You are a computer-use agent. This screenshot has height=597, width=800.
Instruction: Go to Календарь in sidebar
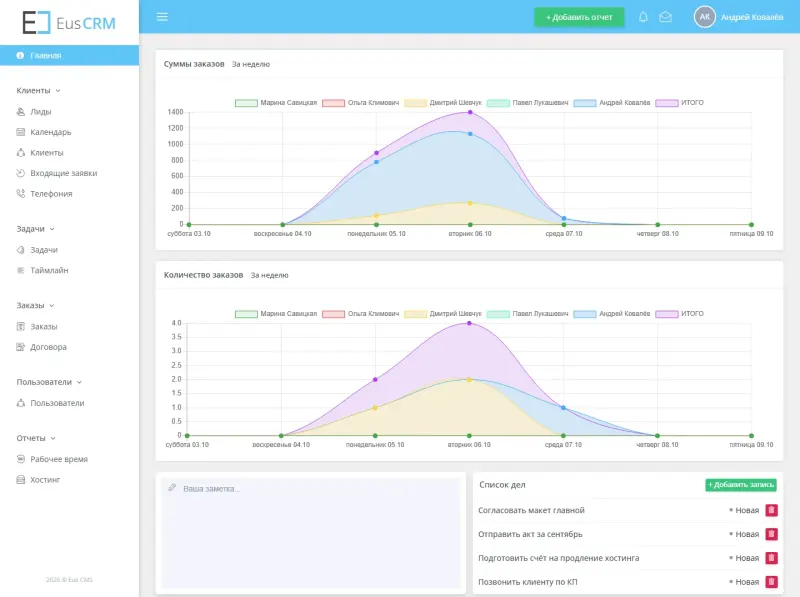click(x=51, y=132)
